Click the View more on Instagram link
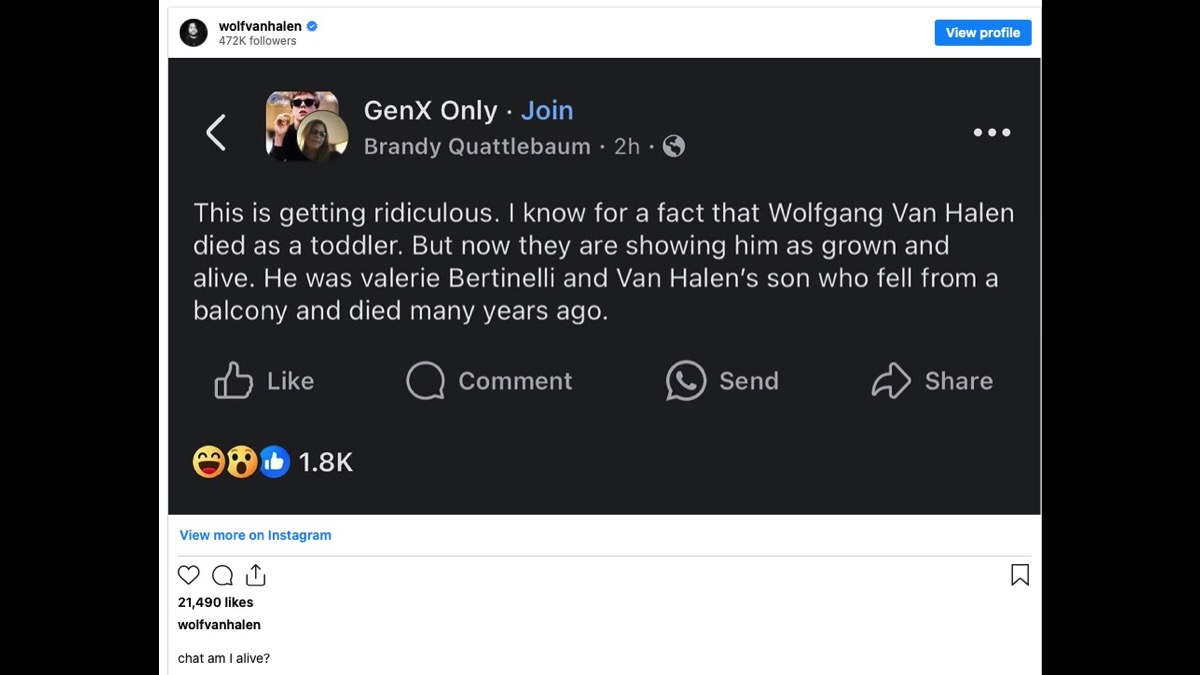 point(255,535)
